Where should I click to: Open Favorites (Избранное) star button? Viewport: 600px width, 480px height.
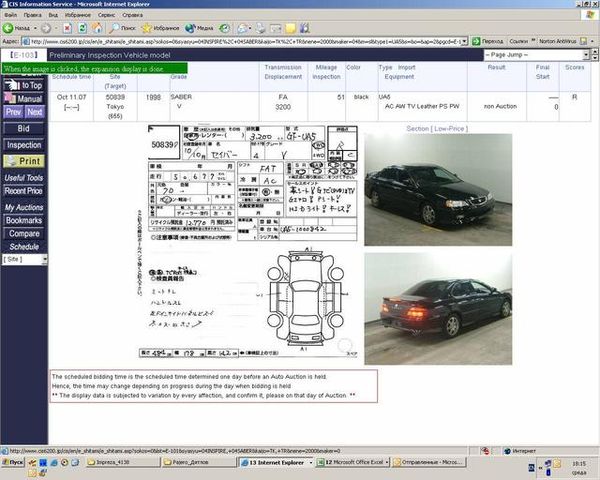(160, 28)
